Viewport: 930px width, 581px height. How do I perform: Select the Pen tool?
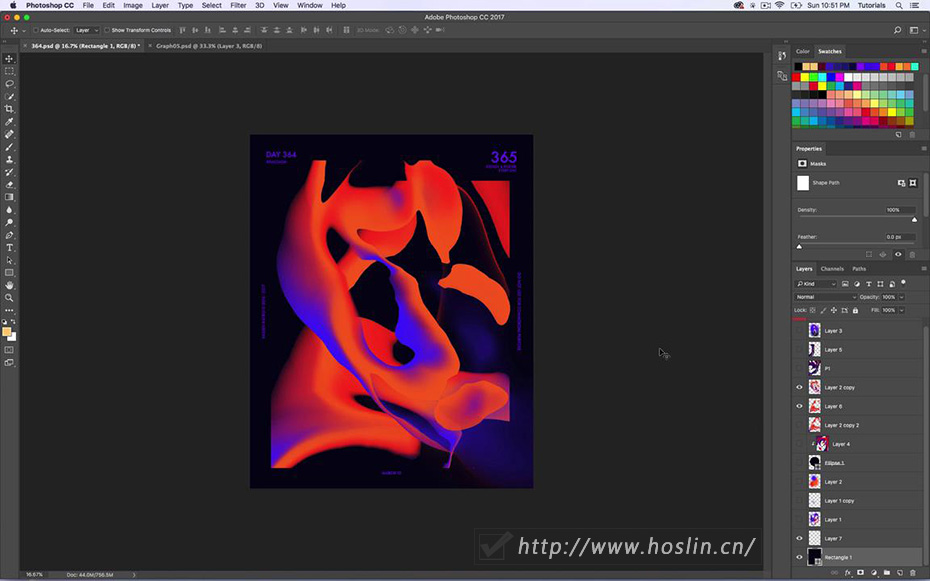click(x=9, y=235)
